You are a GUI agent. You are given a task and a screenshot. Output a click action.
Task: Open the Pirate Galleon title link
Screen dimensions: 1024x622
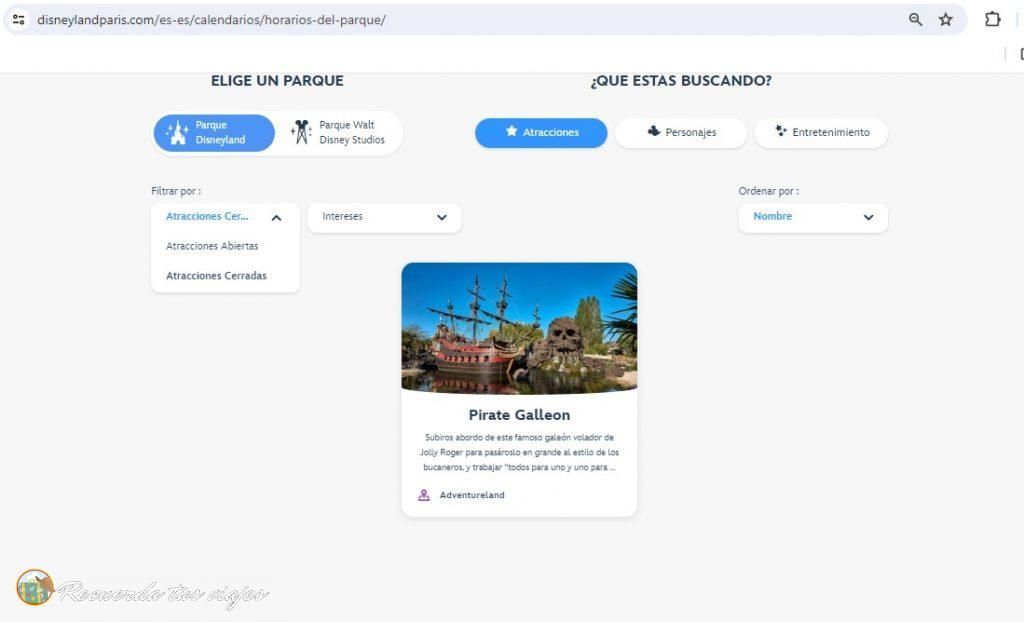coord(519,415)
